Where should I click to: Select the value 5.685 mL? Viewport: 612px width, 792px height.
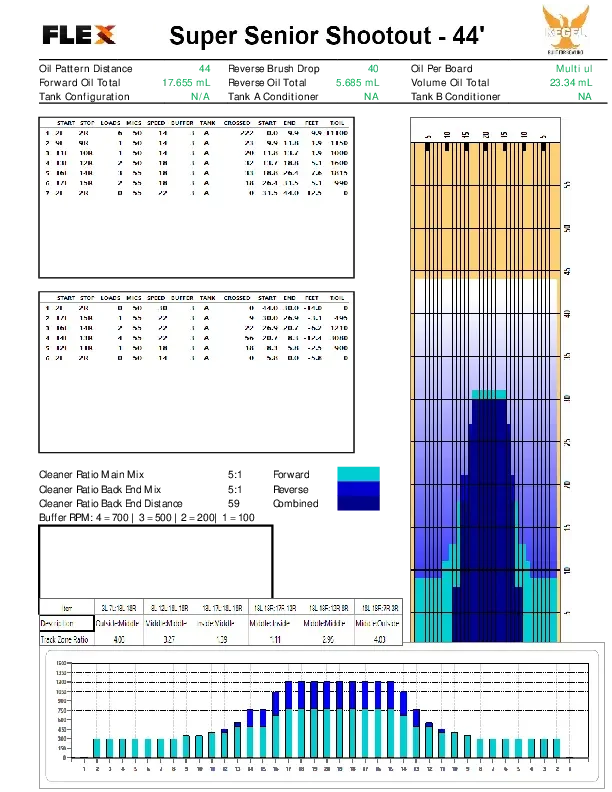(358, 83)
